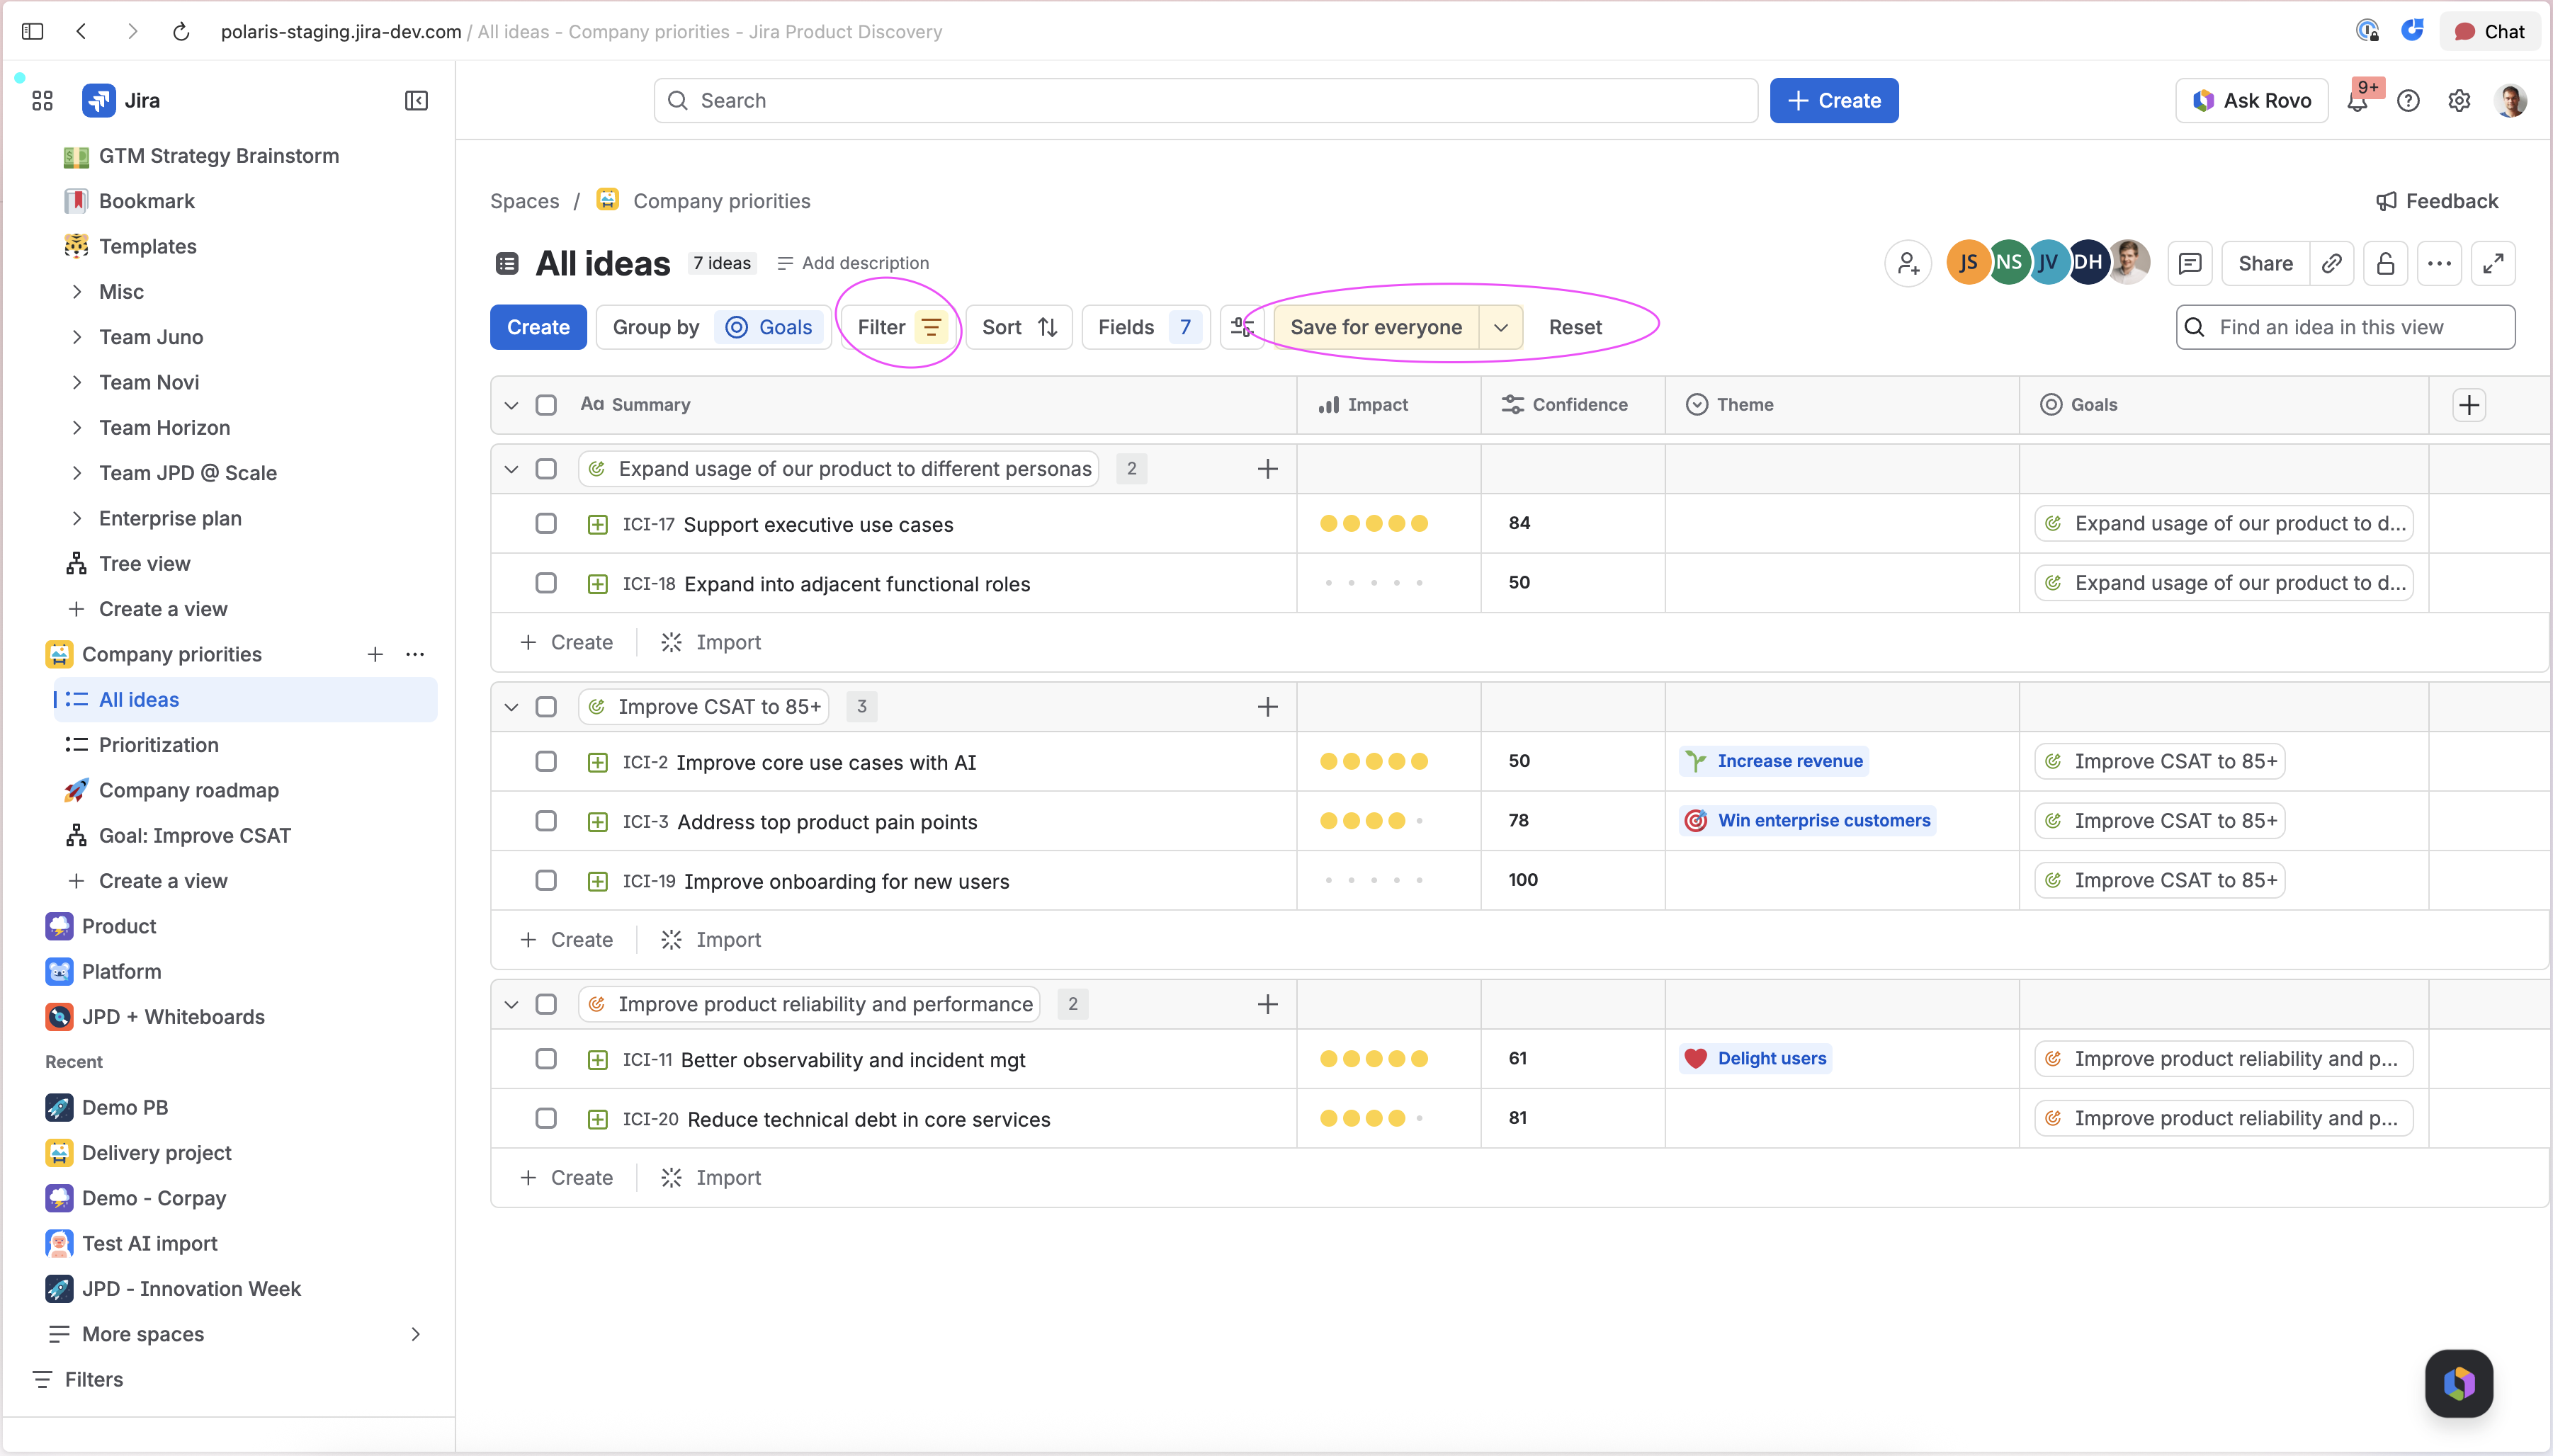Focus the Find an idea in this view field
Viewport: 2553px width, 1456px height.
2345,327
